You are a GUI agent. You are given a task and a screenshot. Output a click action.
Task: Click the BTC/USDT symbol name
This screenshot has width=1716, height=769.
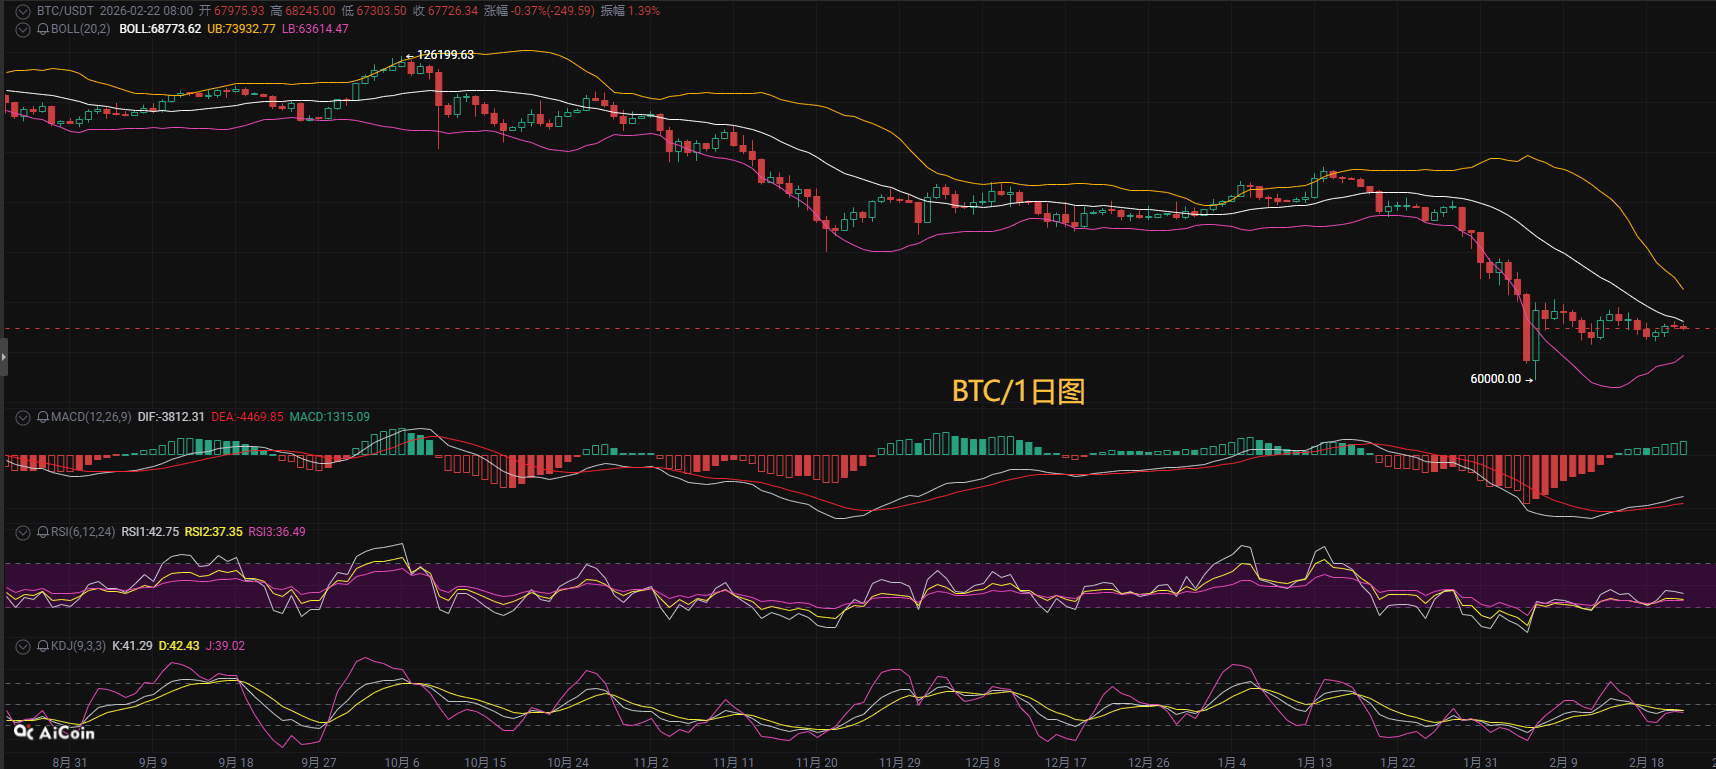click(65, 11)
